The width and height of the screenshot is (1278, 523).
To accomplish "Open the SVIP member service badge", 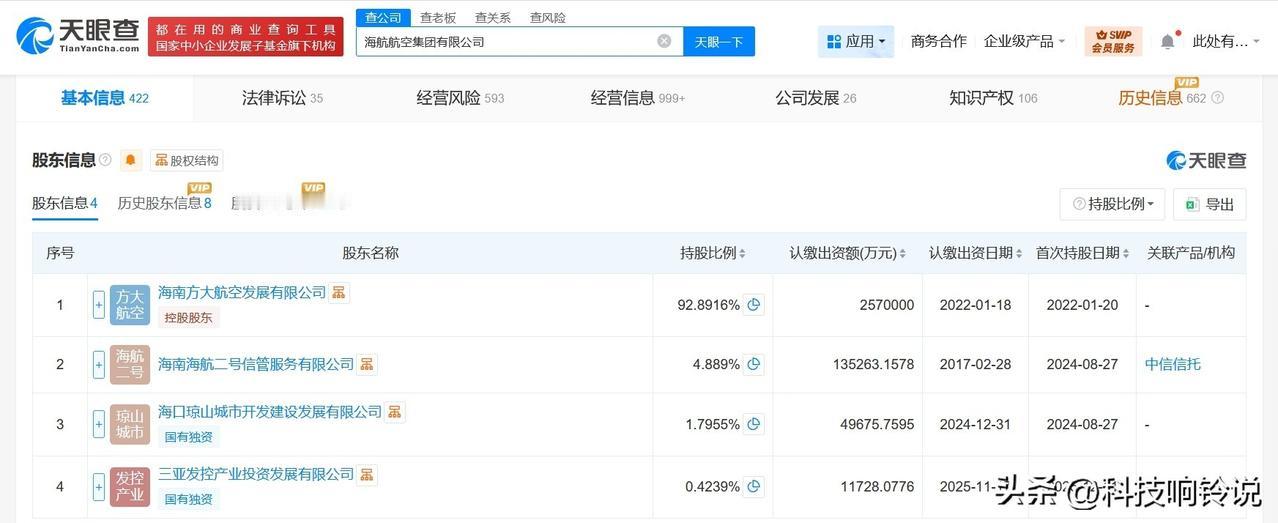I will point(1113,41).
